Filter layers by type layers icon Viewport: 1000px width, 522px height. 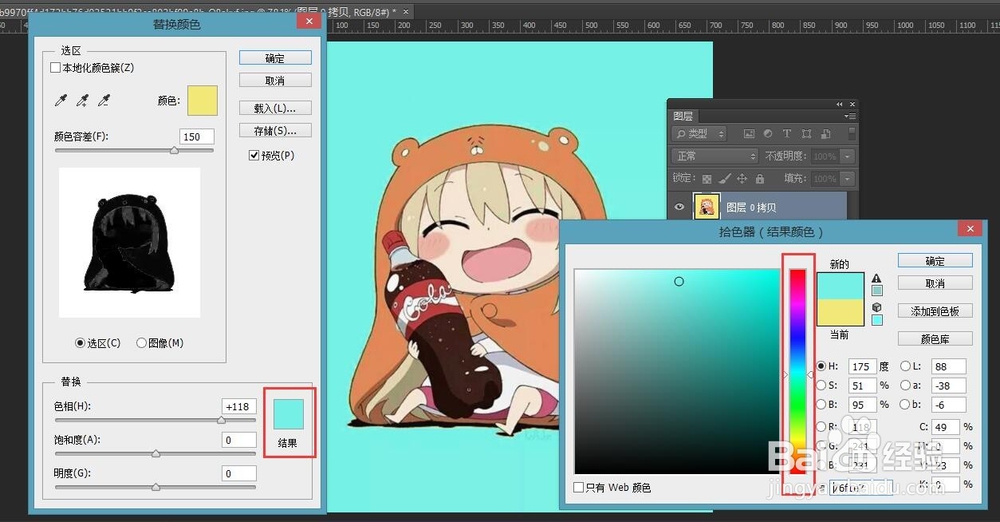click(787, 133)
